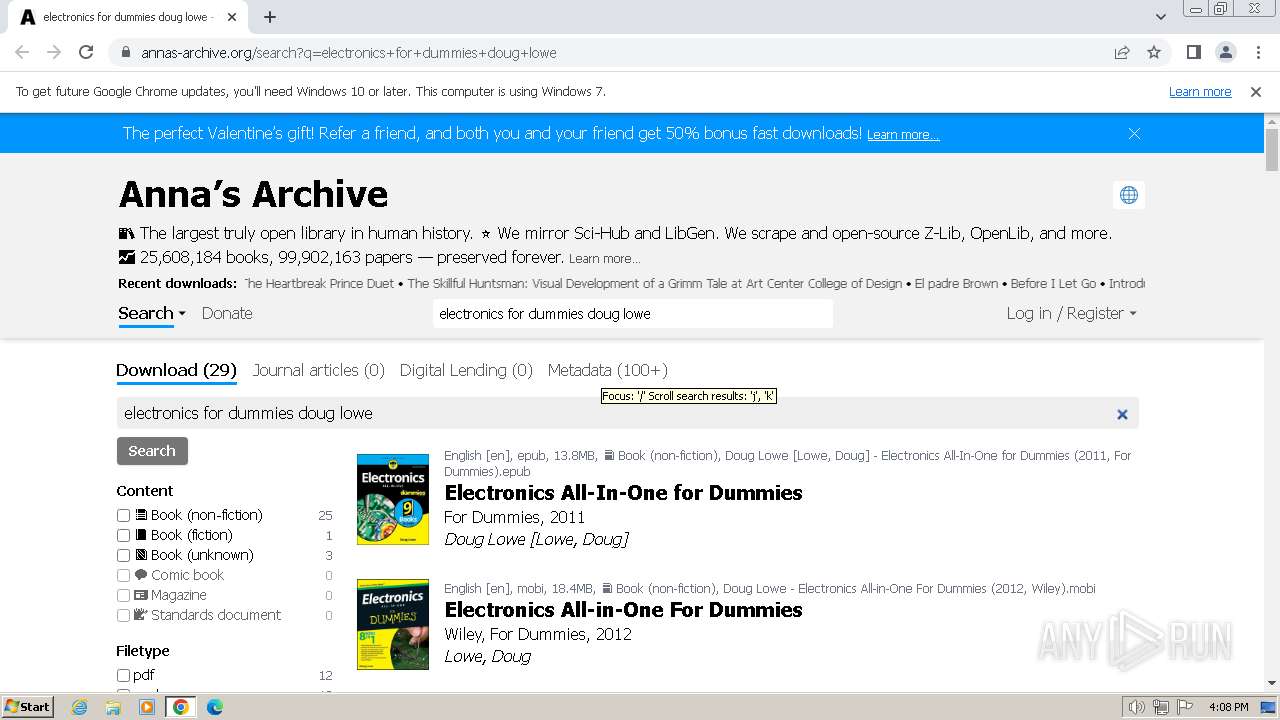Click the page vertical scrollbar thumb
The height and width of the screenshot is (720, 1280).
1272,150
